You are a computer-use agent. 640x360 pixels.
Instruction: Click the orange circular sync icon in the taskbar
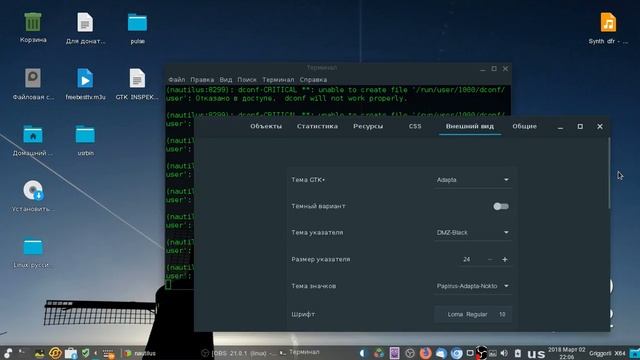(x=56, y=353)
